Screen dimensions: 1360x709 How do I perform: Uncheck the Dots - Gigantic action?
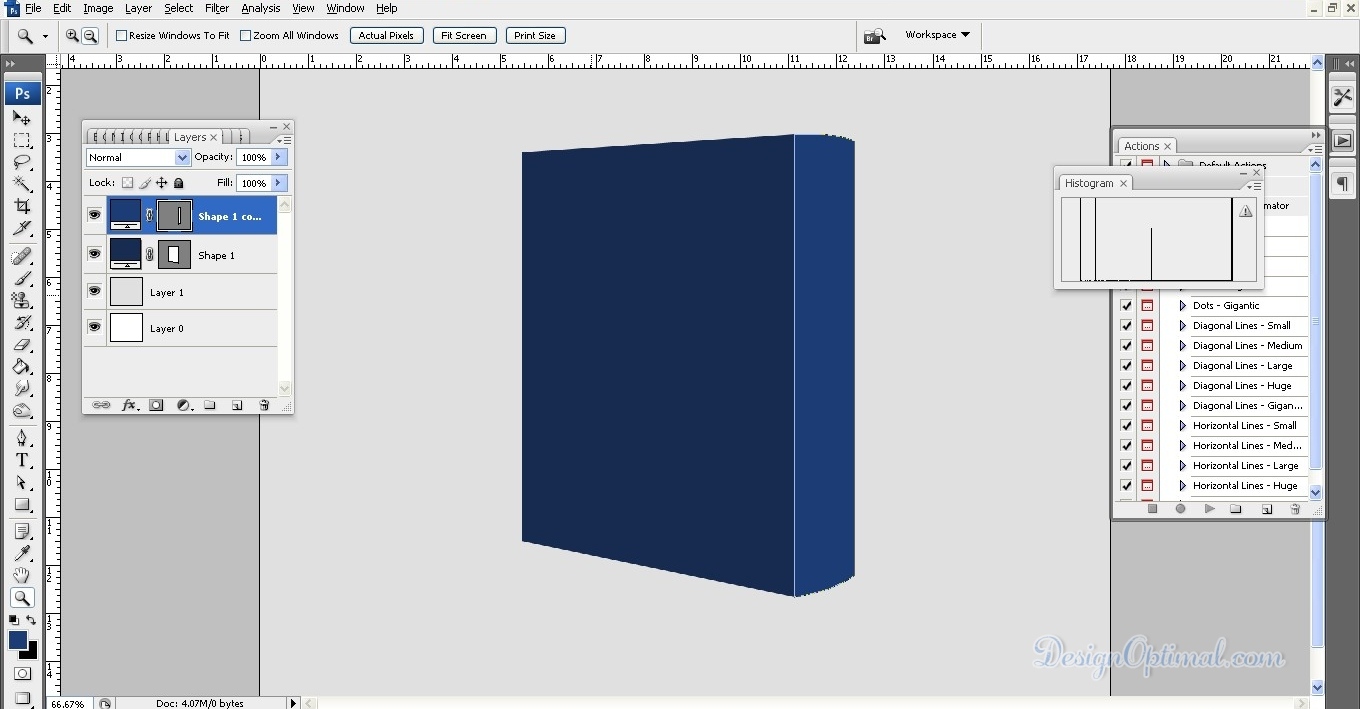coord(1127,306)
